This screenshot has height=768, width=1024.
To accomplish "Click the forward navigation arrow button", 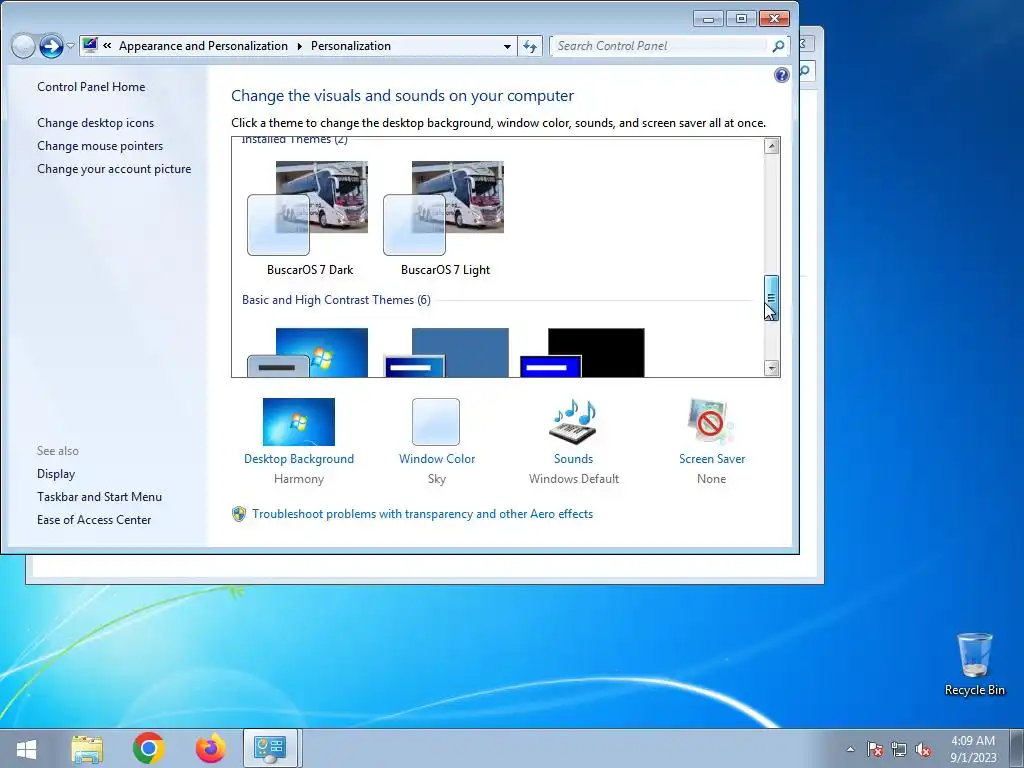I will click(x=51, y=46).
